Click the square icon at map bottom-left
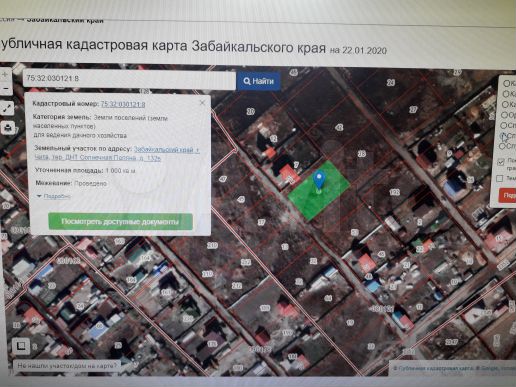 click(21, 346)
